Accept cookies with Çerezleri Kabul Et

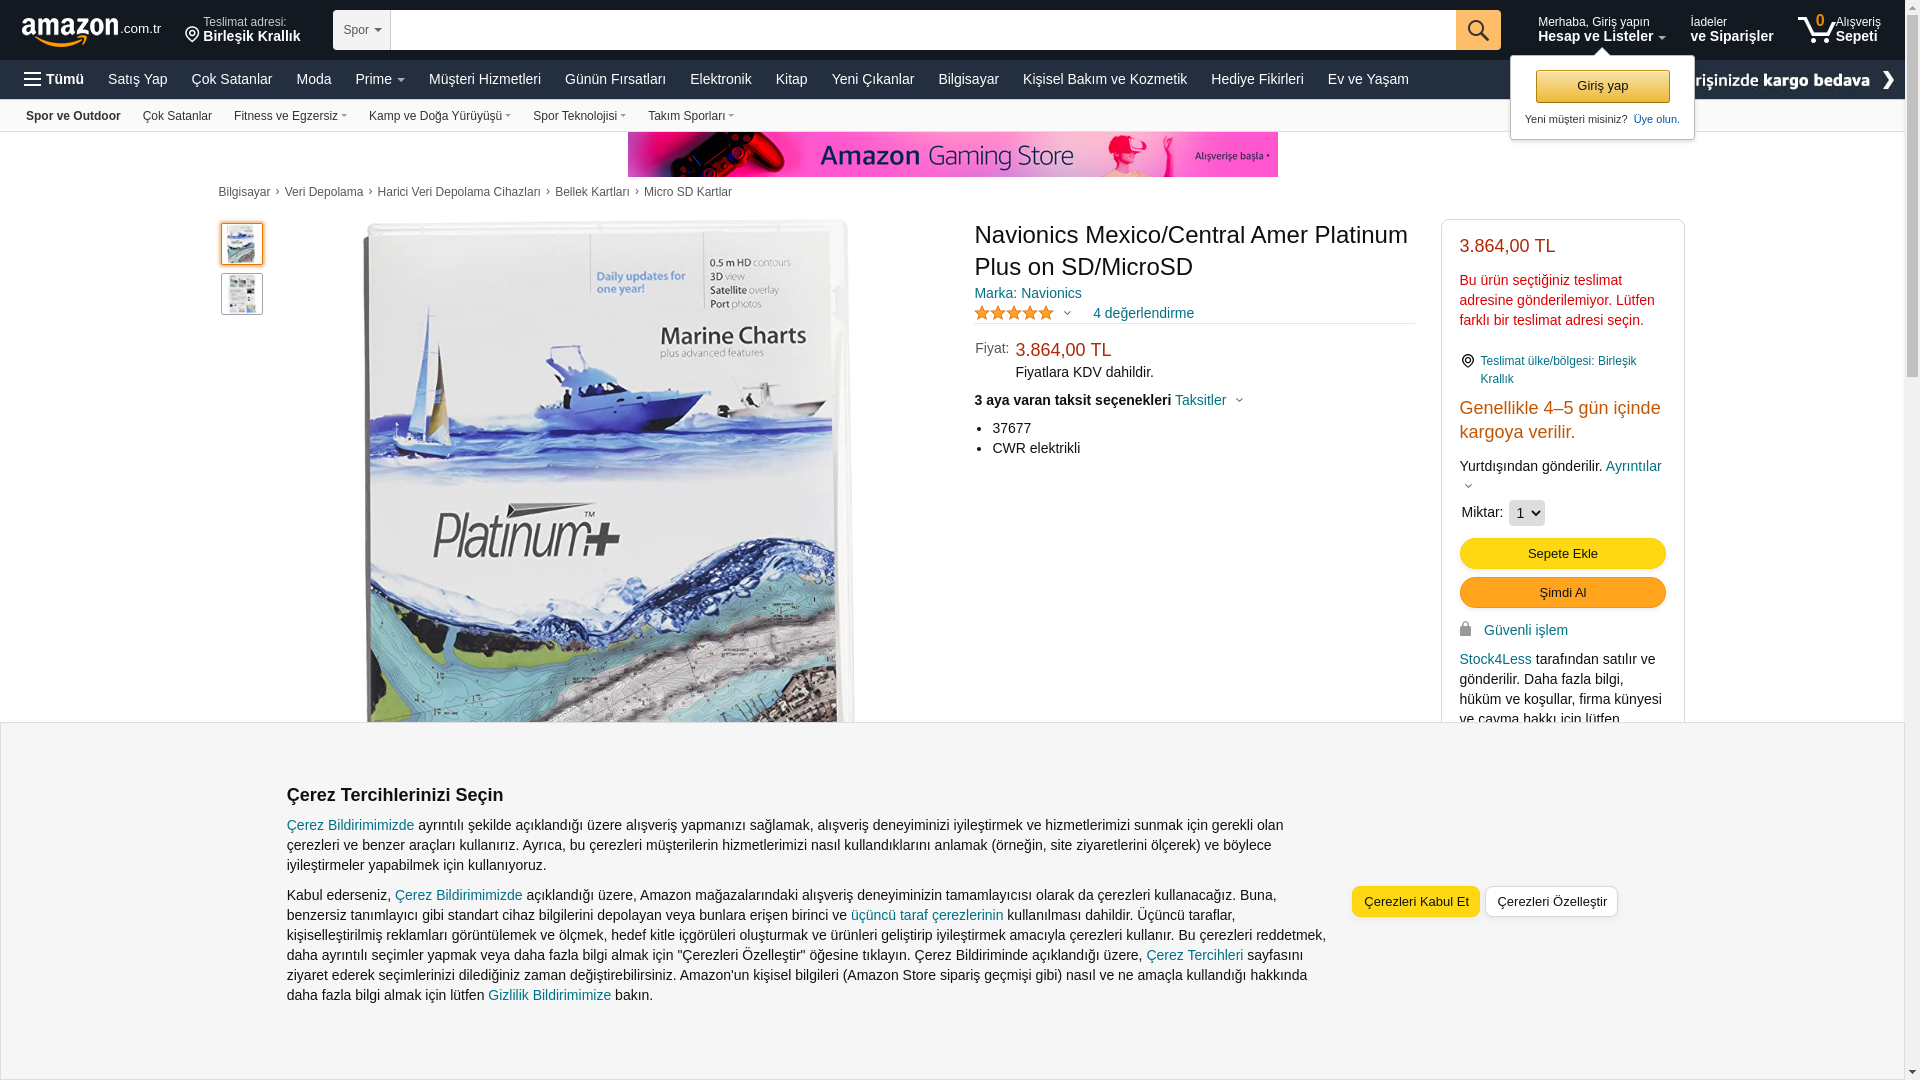click(1416, 902)
